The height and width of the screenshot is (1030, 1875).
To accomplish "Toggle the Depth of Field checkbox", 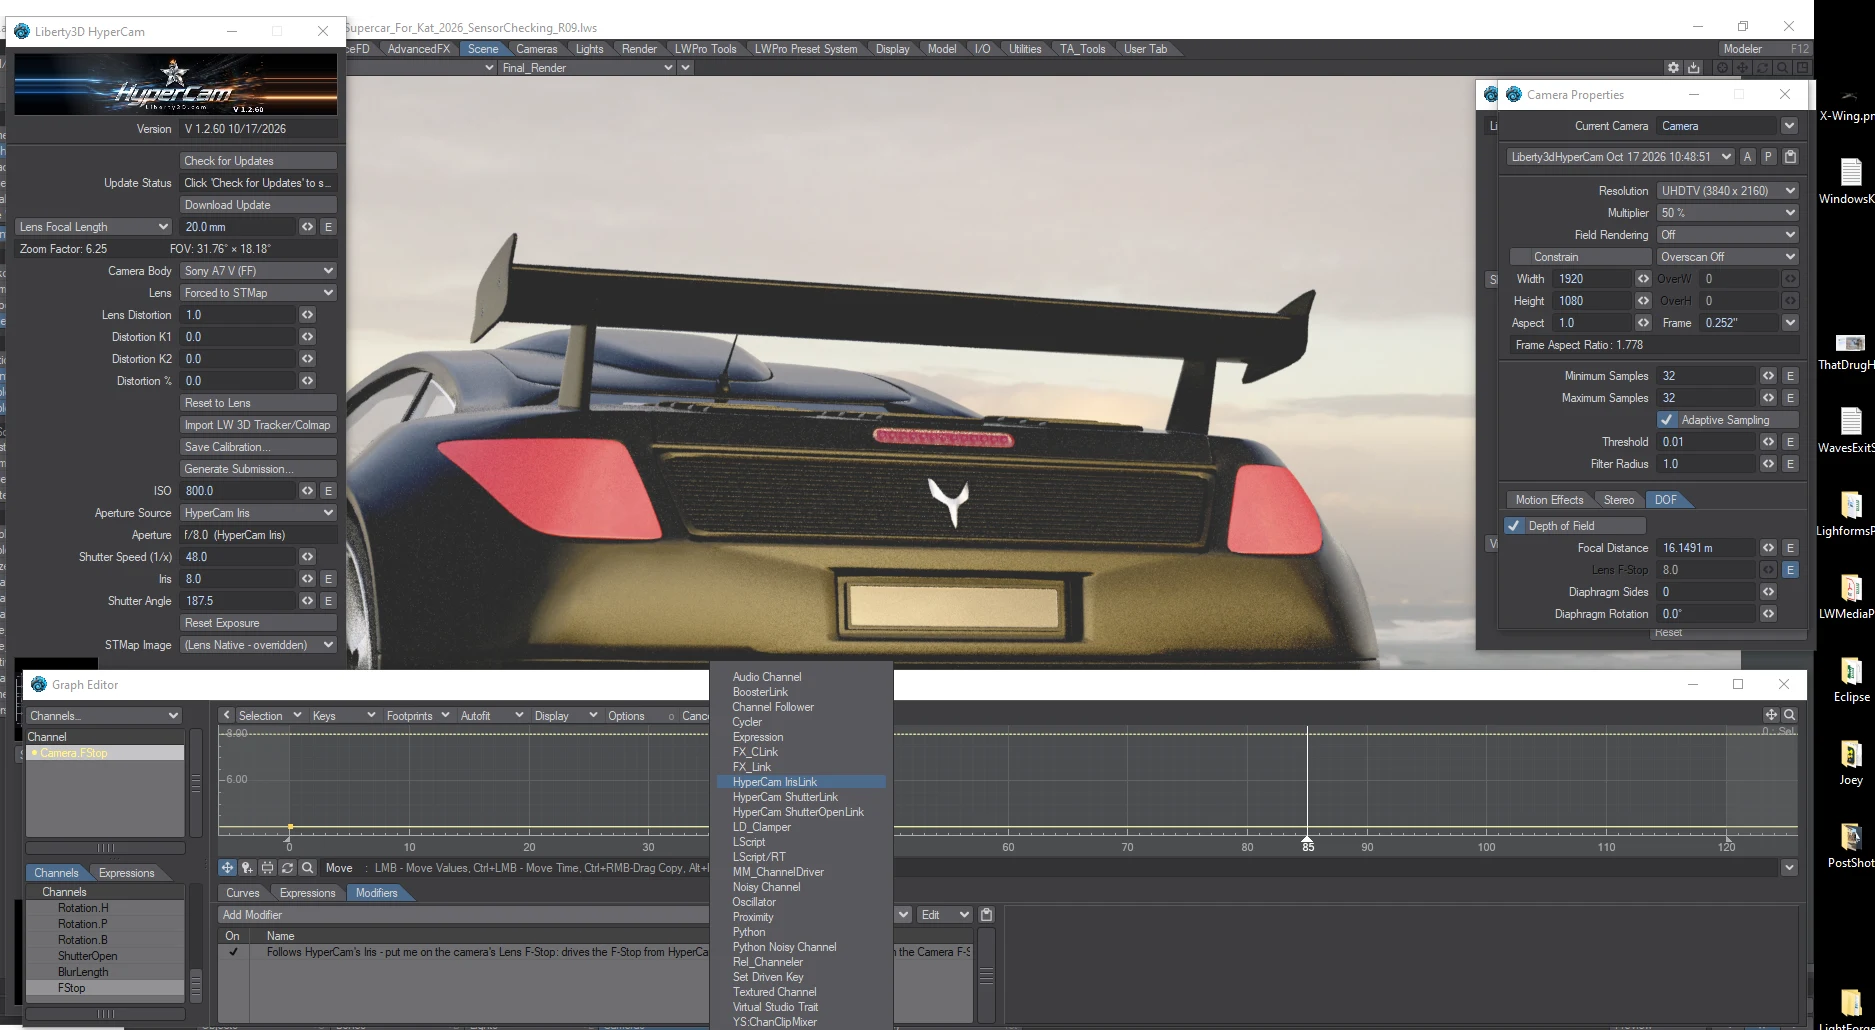I will tap(1514, 526).
